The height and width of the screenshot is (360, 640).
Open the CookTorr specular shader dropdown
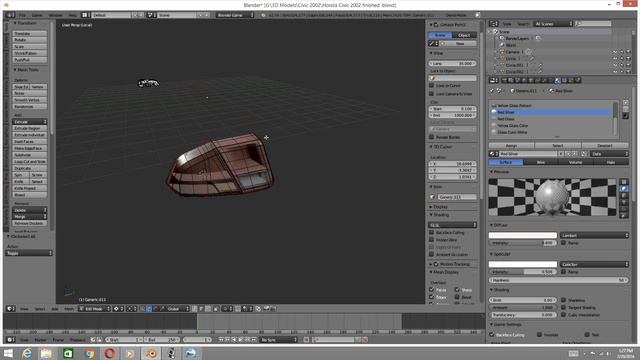[x=594, y=264]
